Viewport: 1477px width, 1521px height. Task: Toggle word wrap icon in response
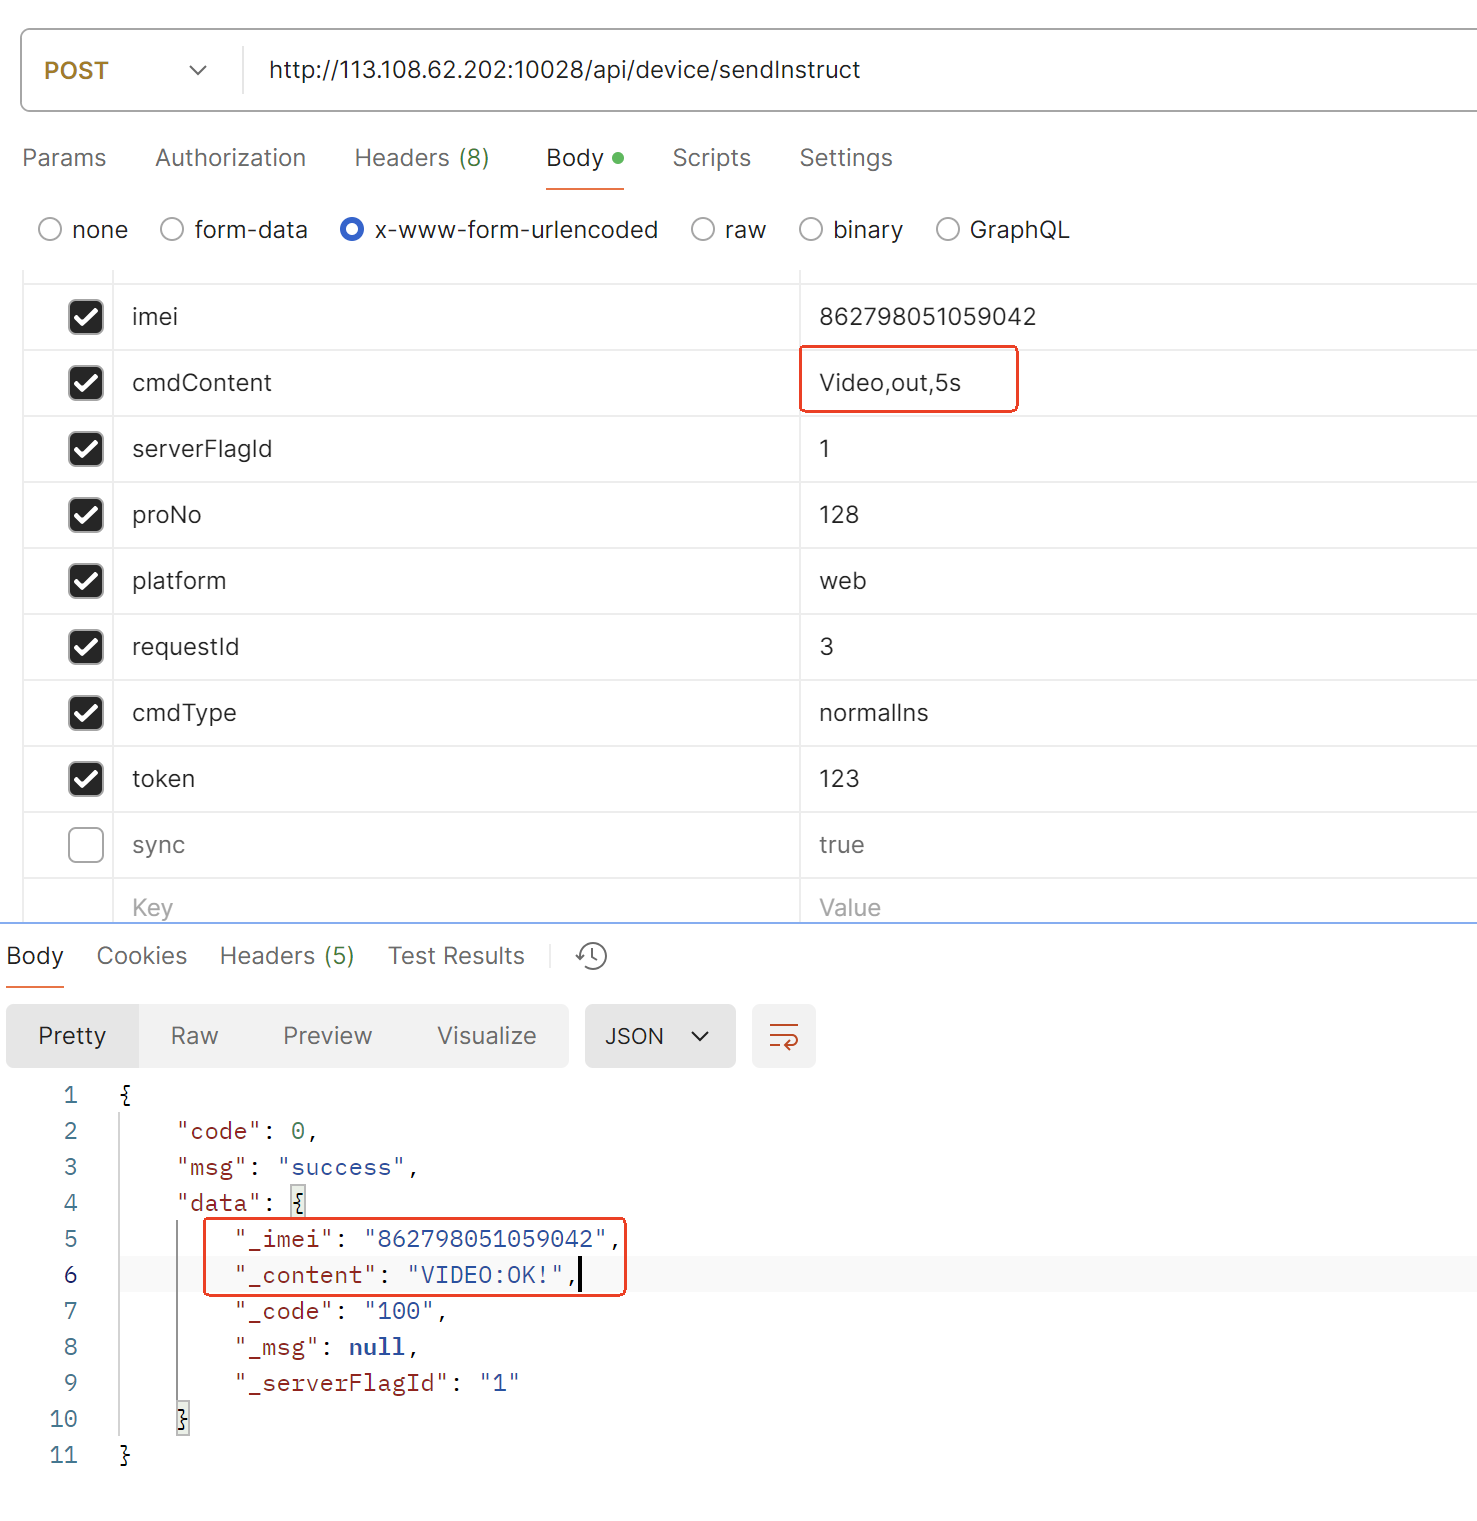(x=783, y=1036)
